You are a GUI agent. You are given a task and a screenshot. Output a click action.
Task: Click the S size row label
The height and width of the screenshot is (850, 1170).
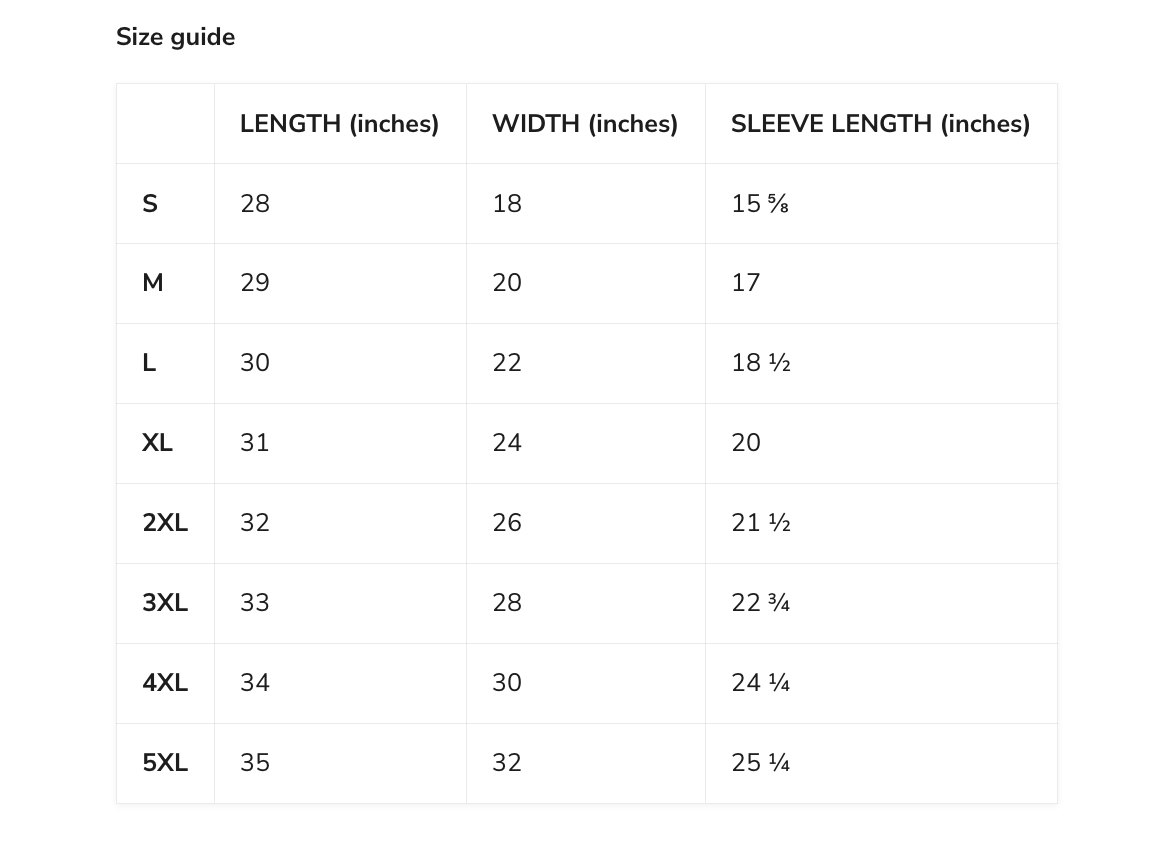point(150,203)
